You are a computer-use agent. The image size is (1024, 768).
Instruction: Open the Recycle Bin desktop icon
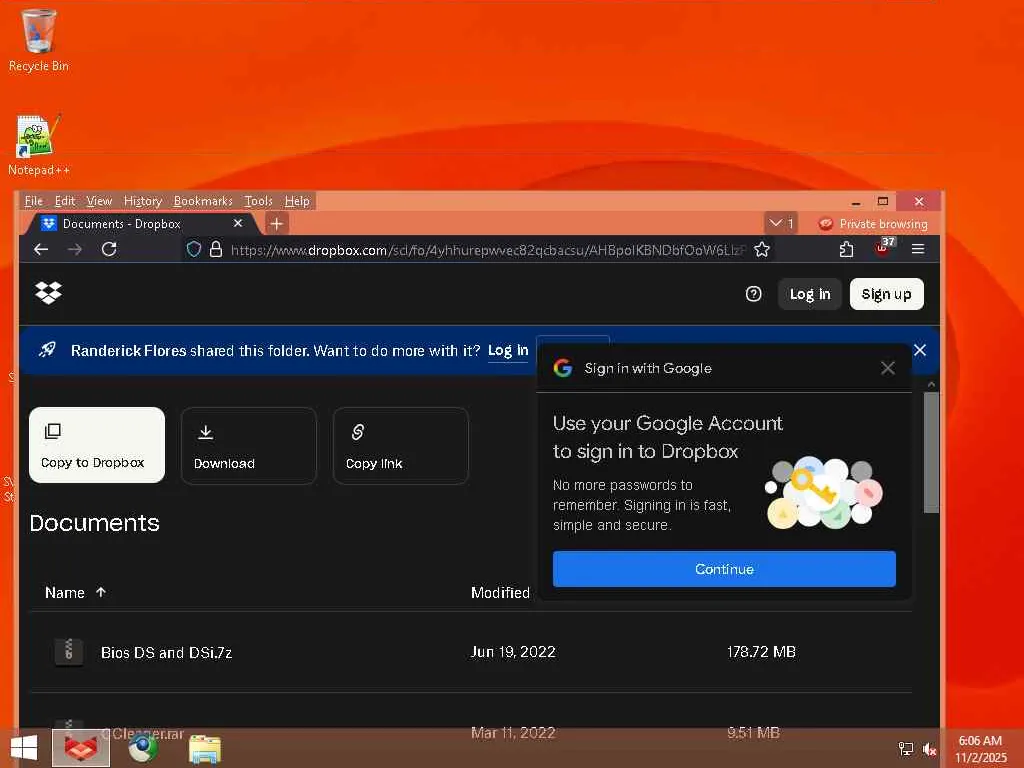pyautogui.click(x=39, y=40)
